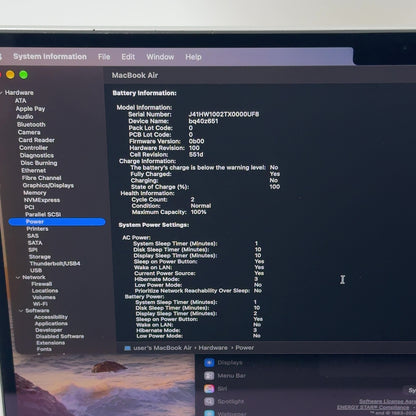Open the Help menu
This screenshot has height=416, width=416.
(x=193, y=57)
